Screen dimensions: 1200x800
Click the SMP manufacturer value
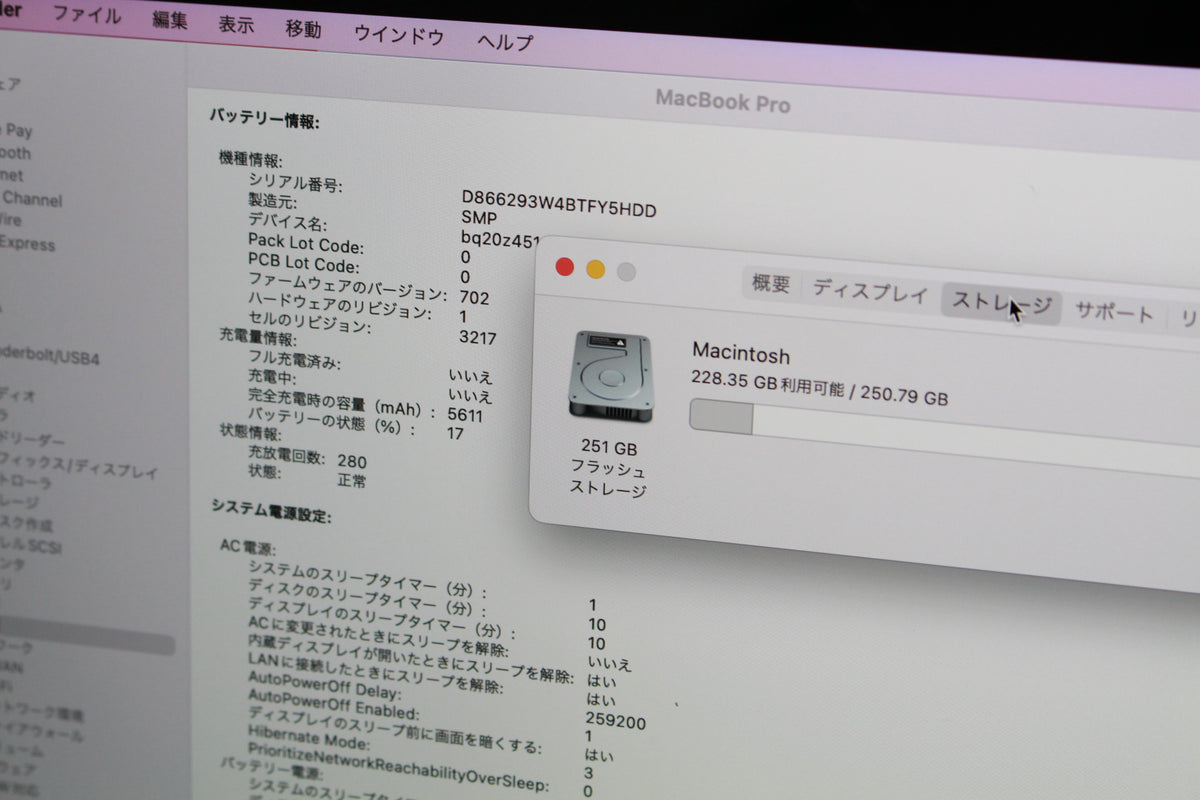click(x=478, y=218)
